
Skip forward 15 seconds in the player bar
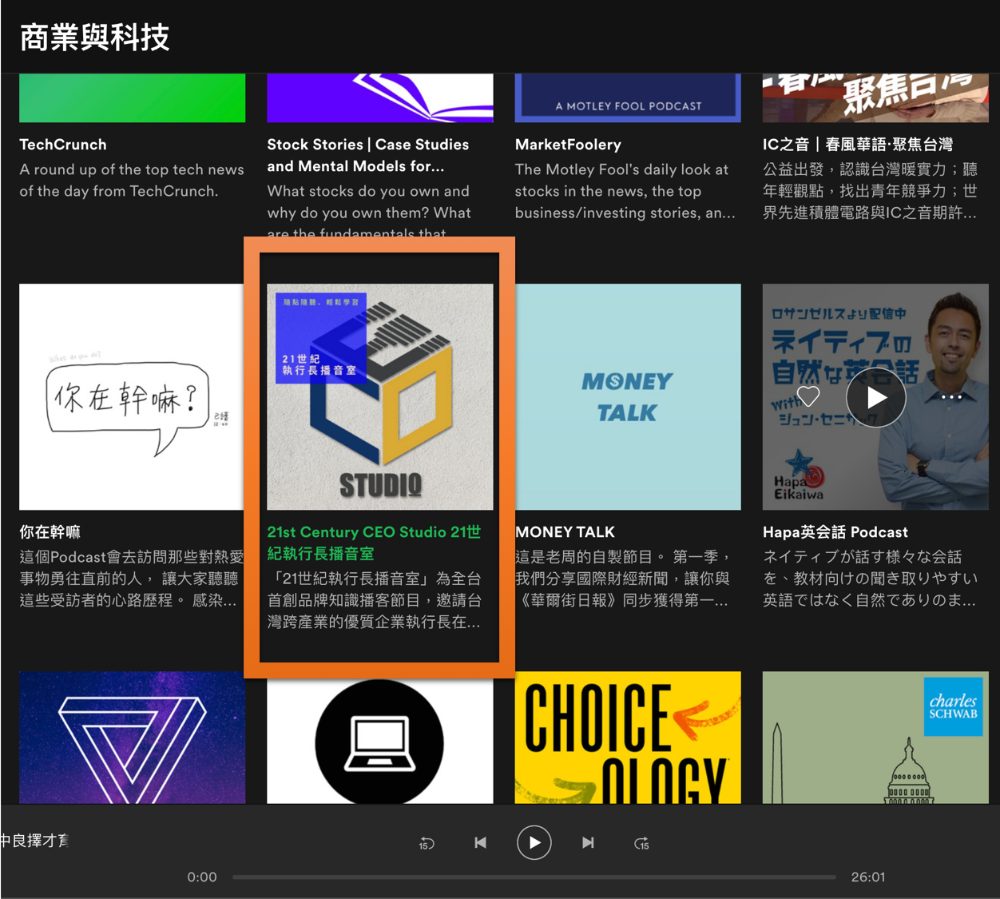[x=642, y=844]
